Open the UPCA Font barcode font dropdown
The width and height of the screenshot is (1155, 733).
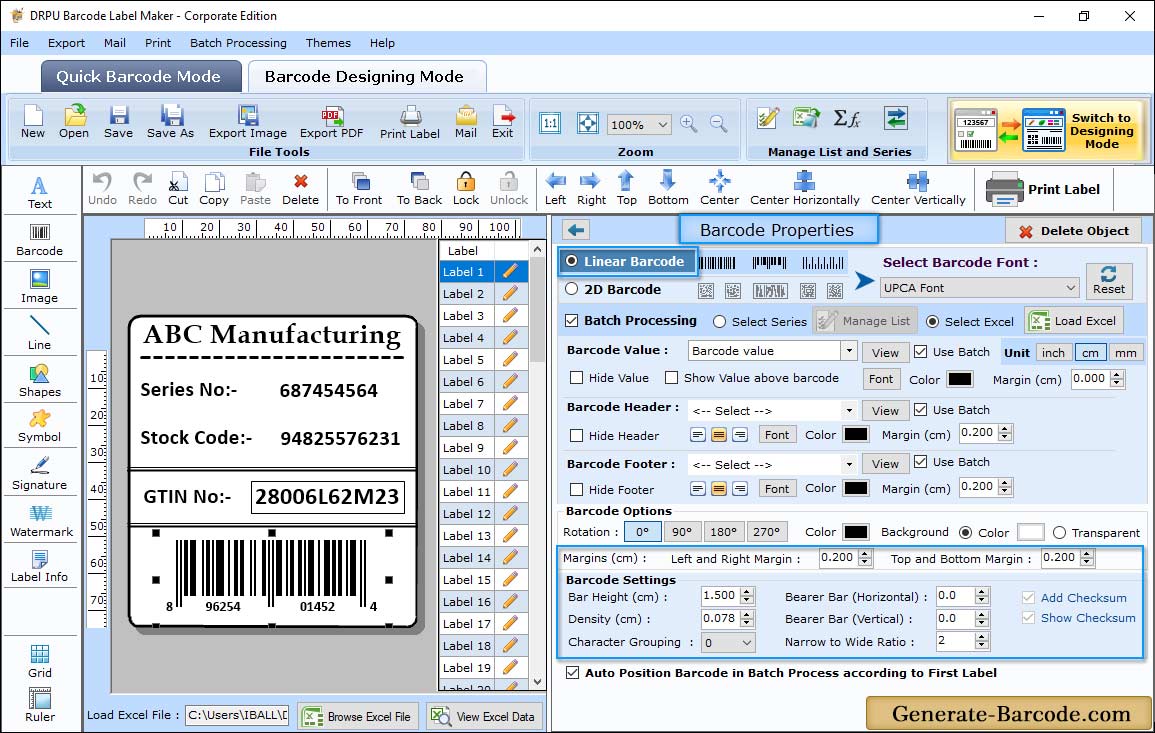coord(980,288)
